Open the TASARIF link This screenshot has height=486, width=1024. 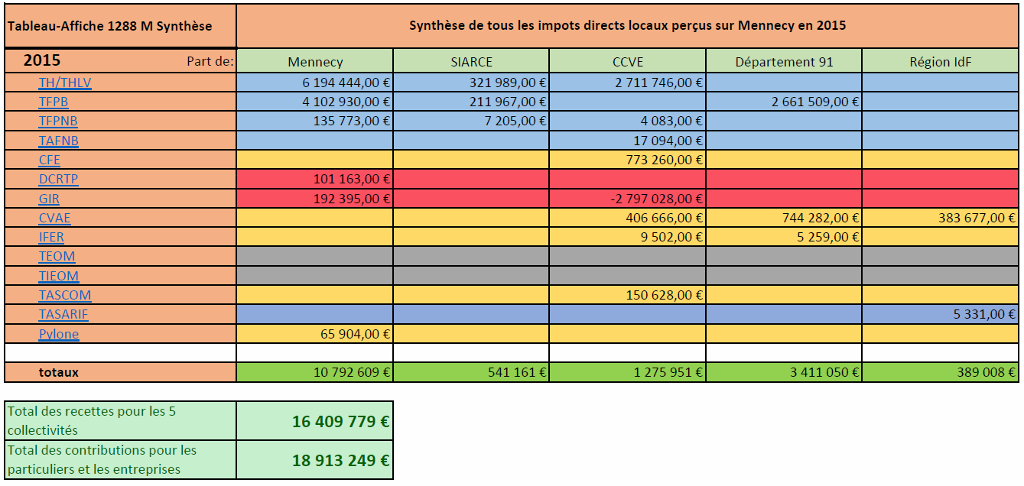[63, 315]
